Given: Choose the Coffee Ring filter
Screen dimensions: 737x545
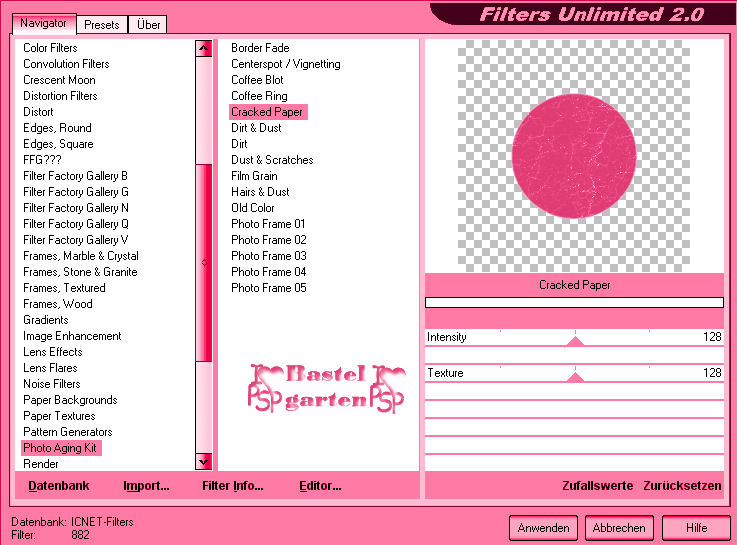Looking at the screenshot, I should point(259,96).
